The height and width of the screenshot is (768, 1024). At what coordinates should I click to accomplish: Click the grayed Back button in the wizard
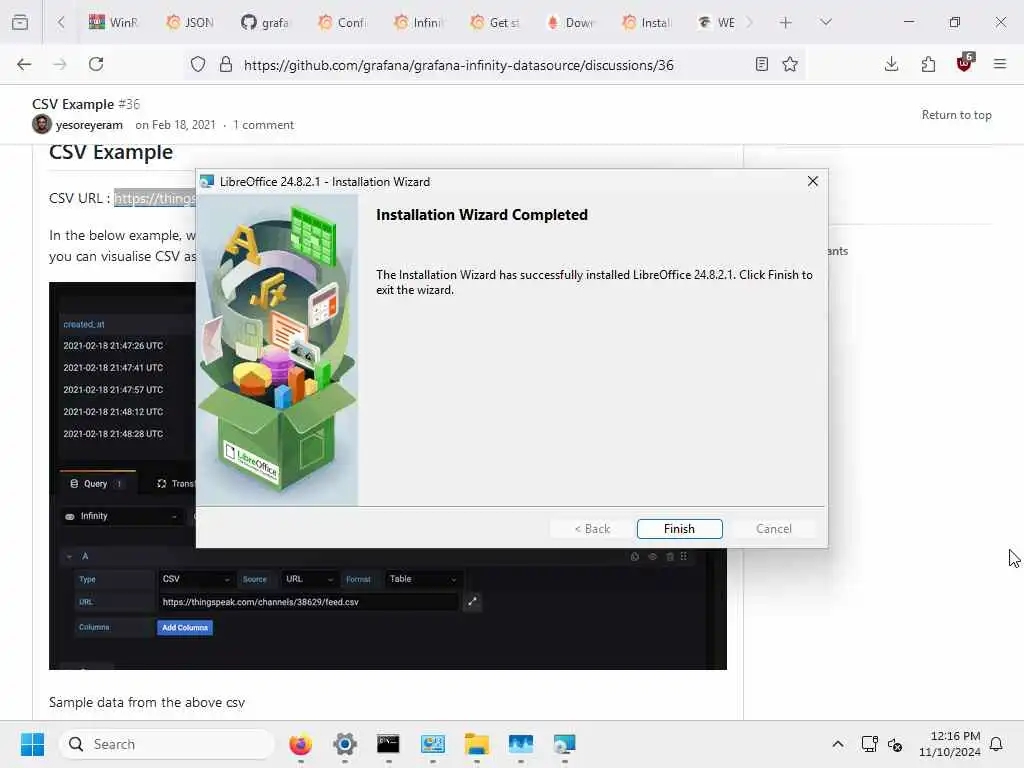(592, 528)
